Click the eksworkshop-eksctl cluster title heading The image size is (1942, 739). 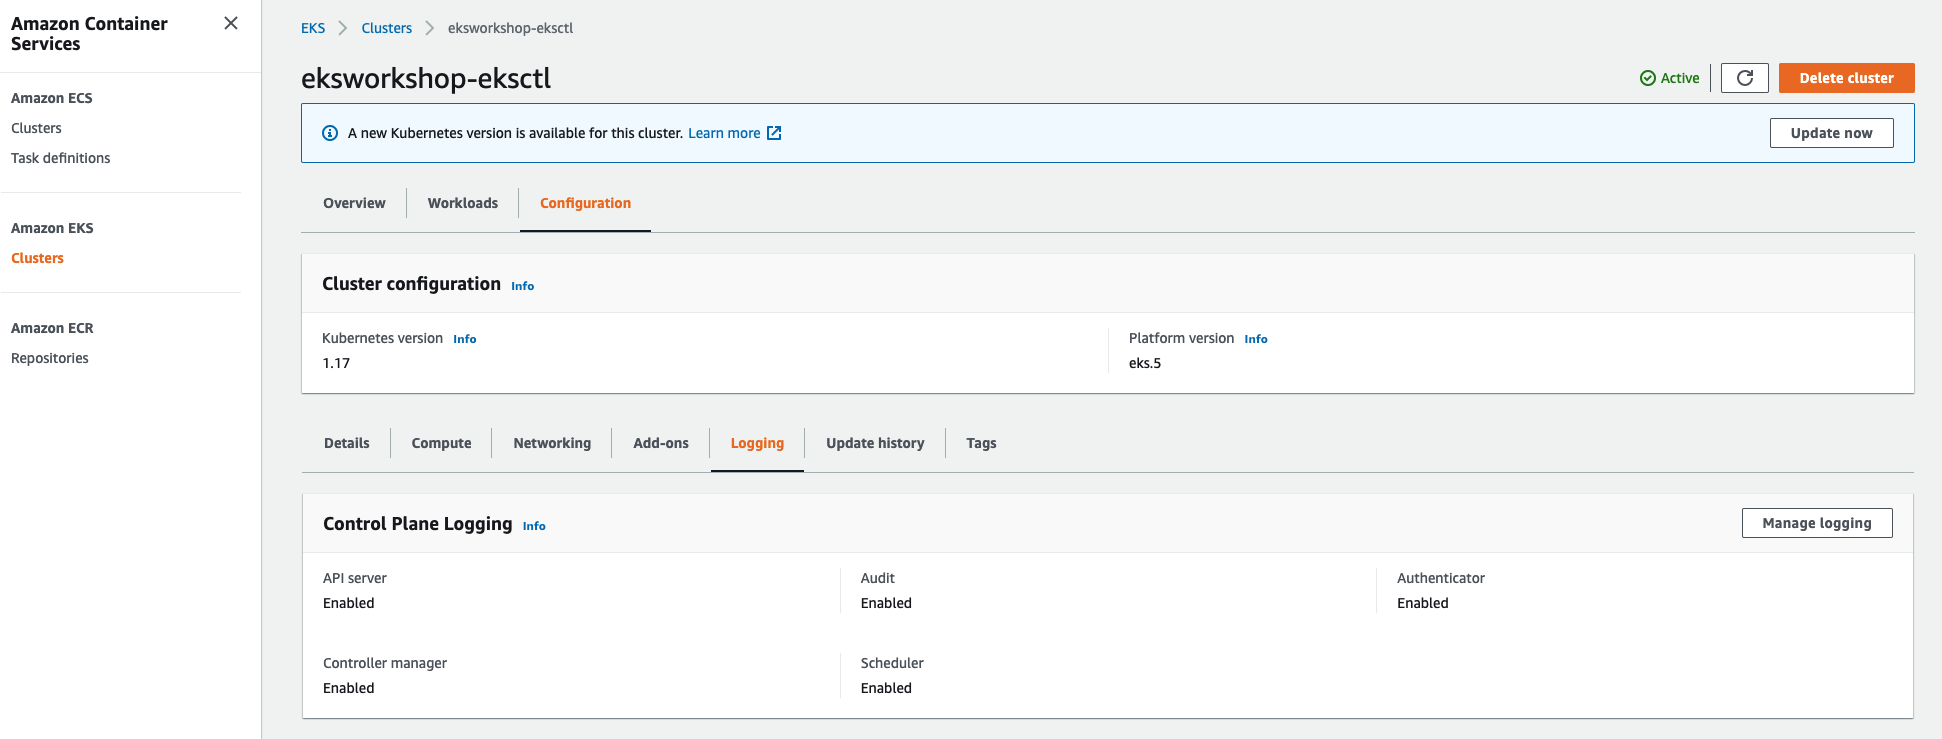(426, 78)
